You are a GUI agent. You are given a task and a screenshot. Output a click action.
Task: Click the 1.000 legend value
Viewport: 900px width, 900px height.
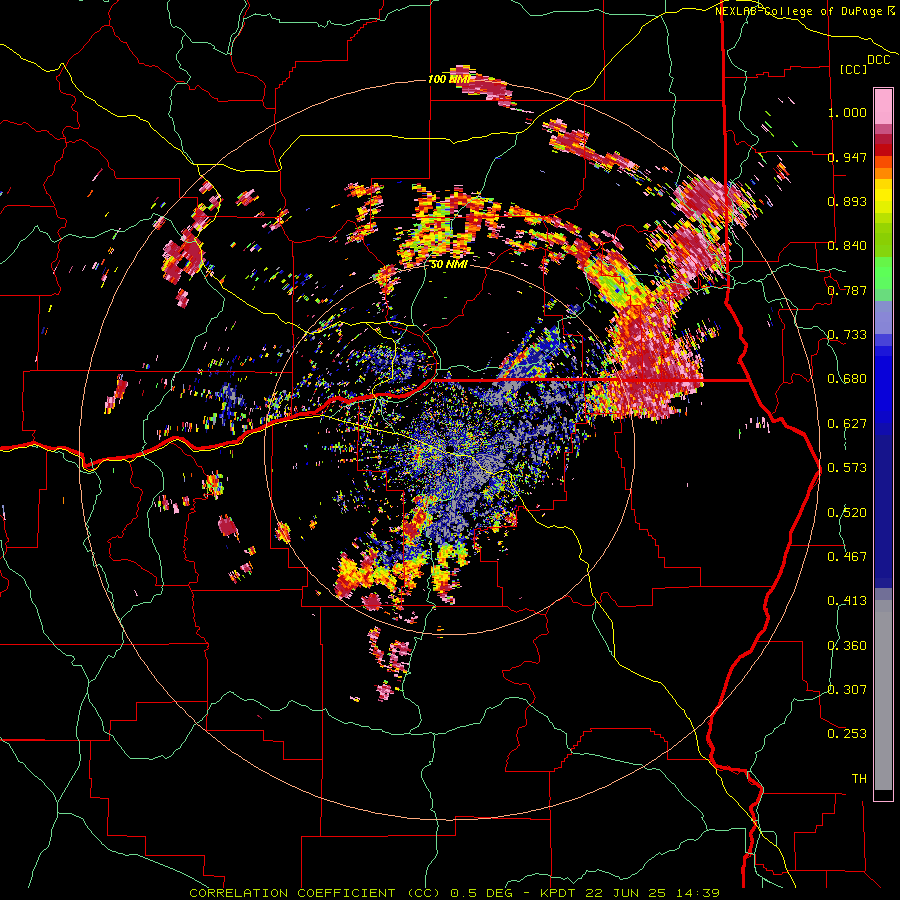click(847, 112)
